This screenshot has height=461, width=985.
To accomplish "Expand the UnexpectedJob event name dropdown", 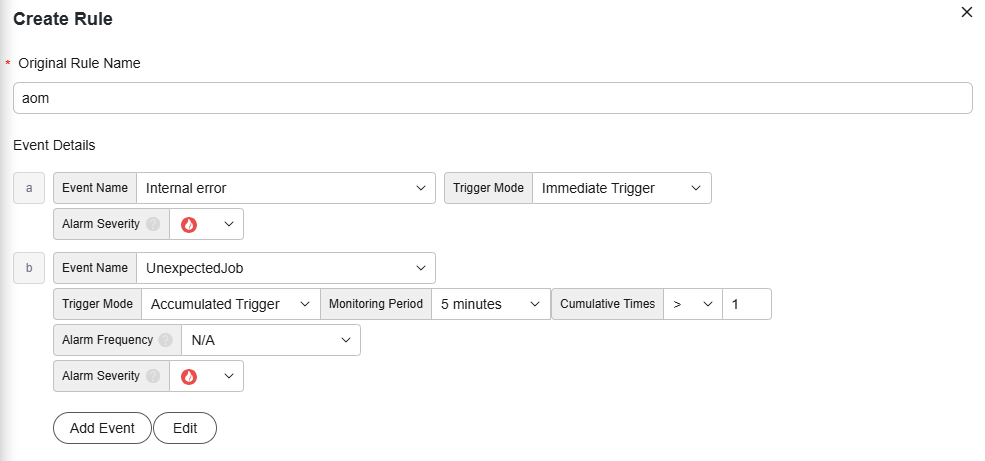I will [286, 268].
